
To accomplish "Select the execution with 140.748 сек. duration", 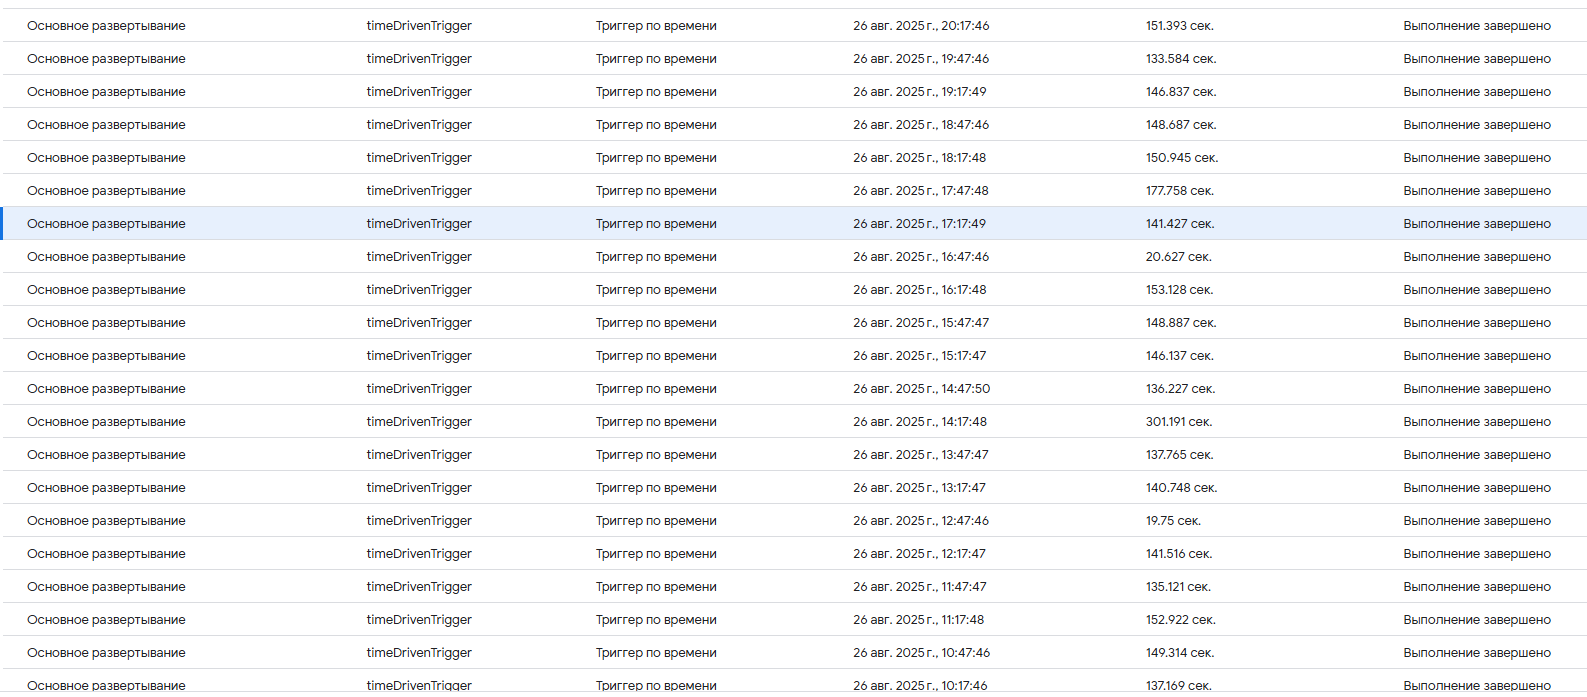I will [1180, 488].
